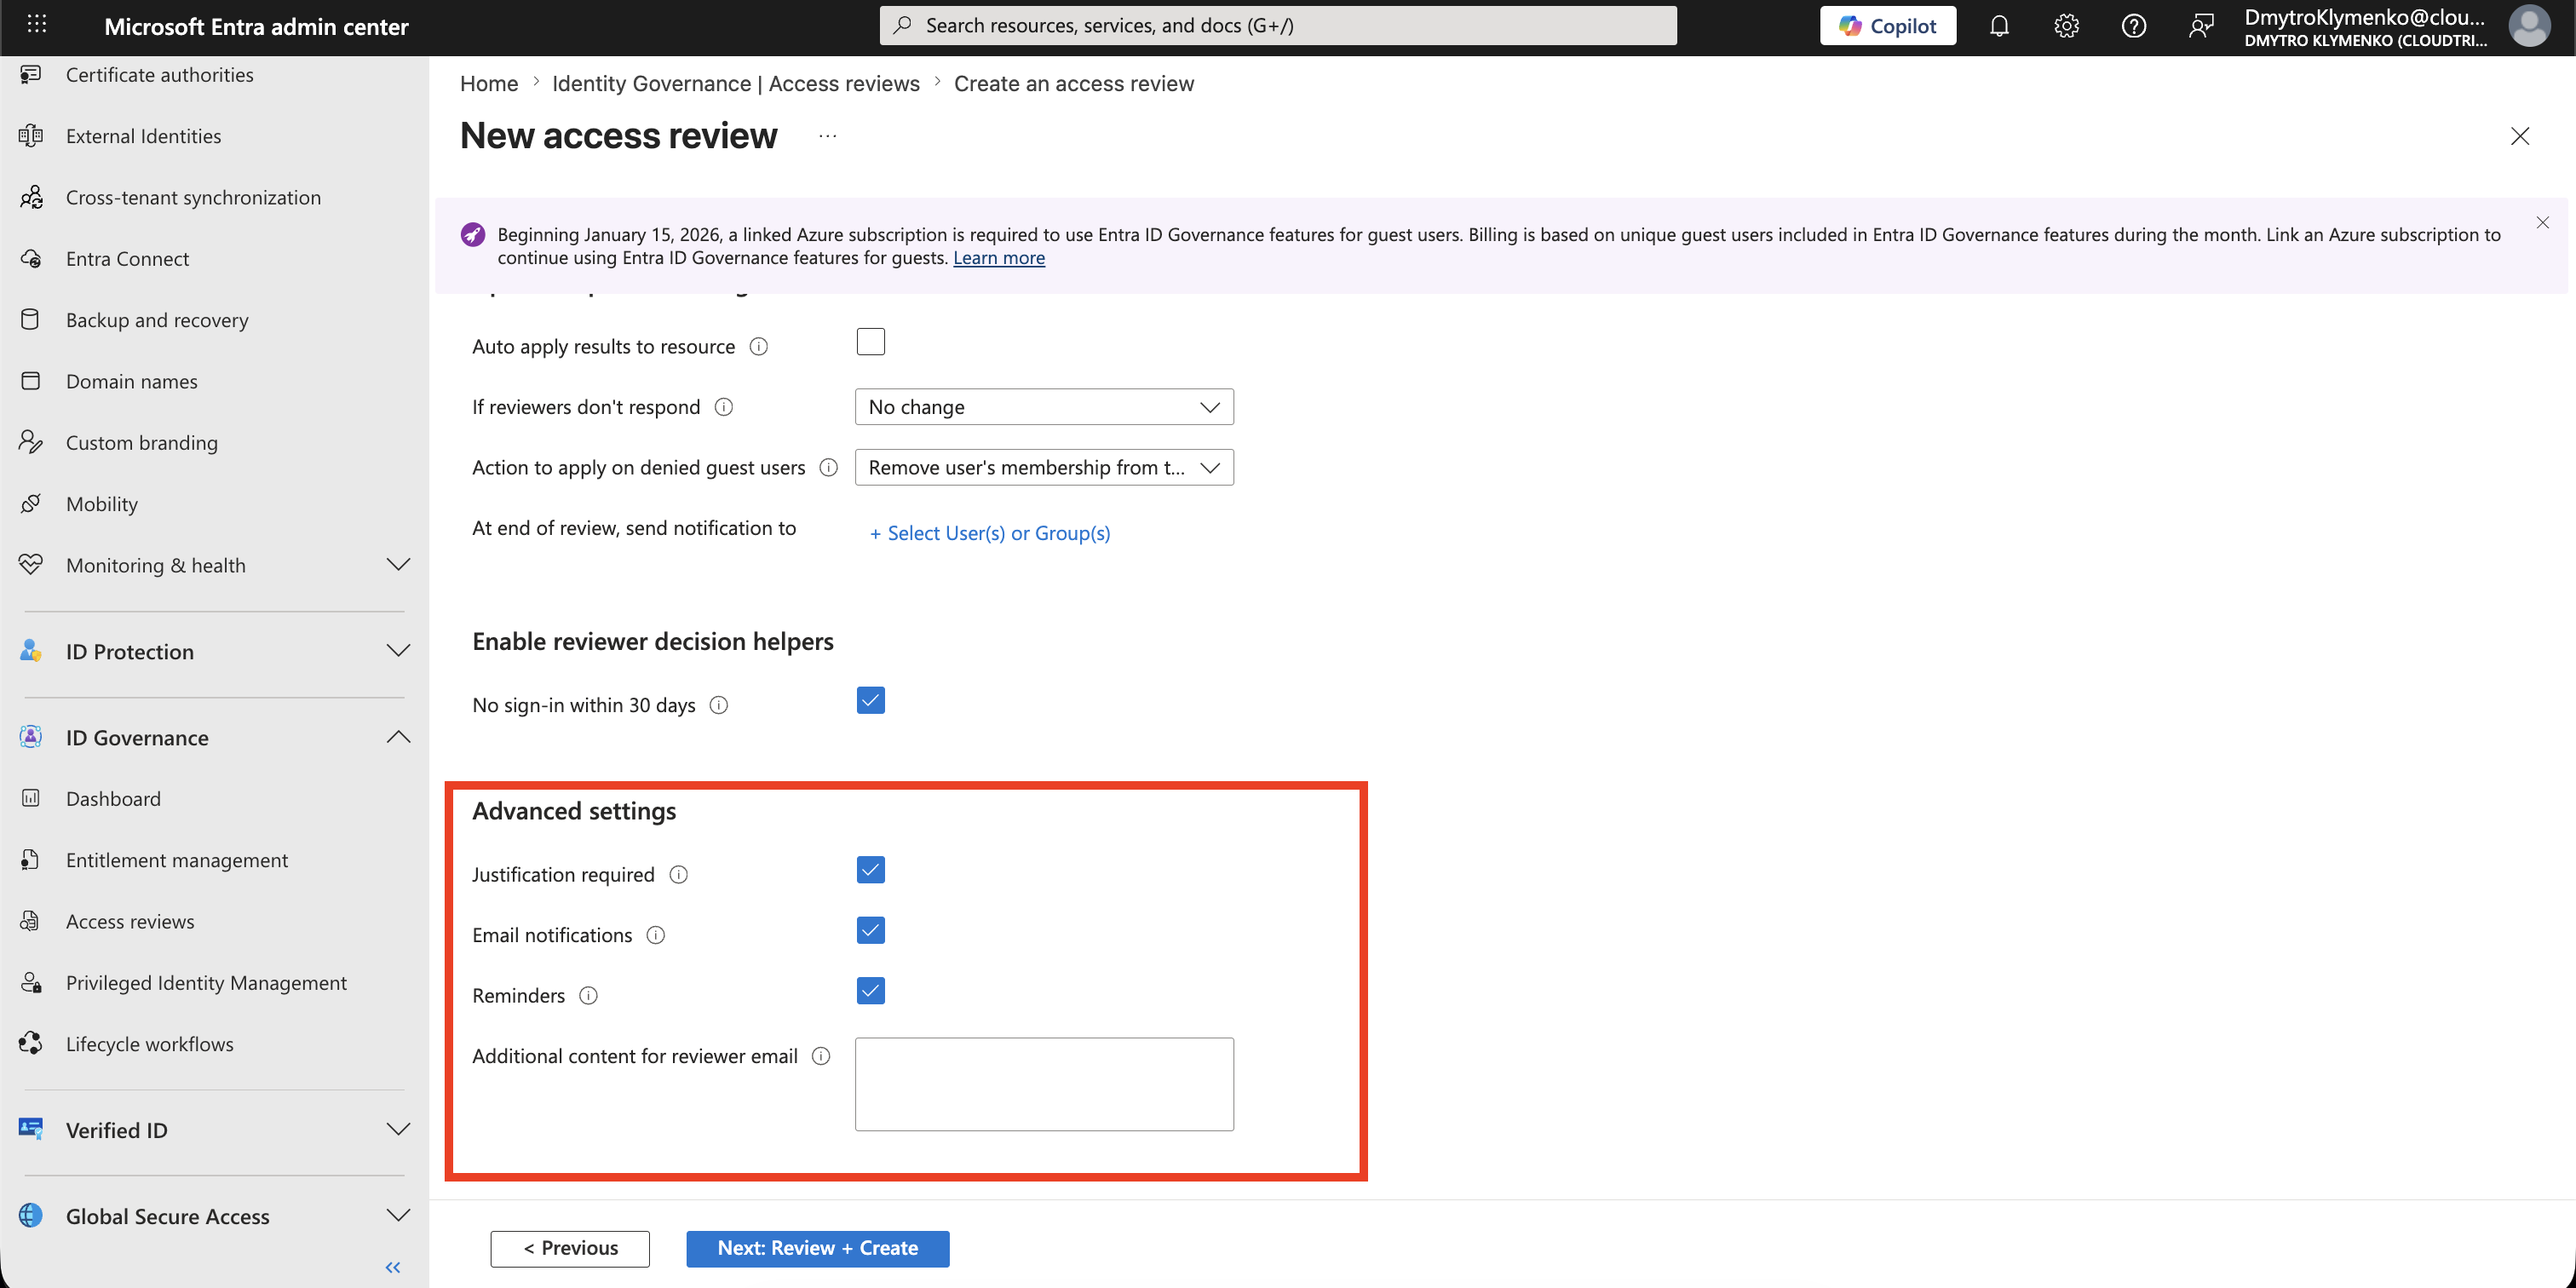Click the Previous button
Viewport: 2576px width, 1288px height.
[570, 1248]
